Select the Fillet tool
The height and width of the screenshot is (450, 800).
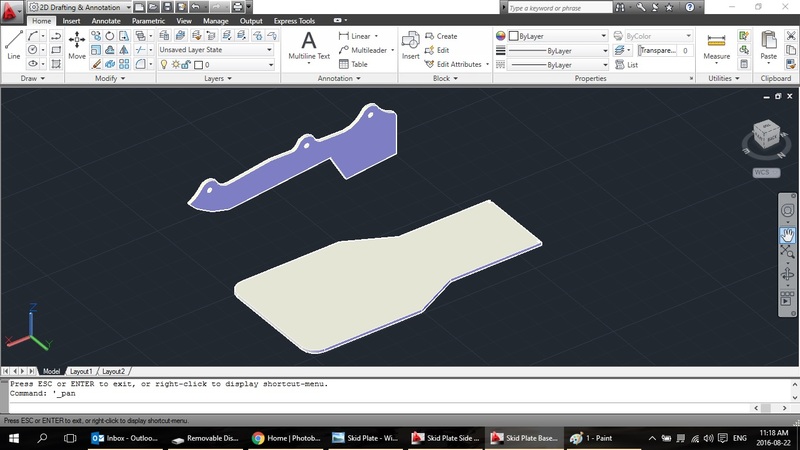tap(140, 64)
